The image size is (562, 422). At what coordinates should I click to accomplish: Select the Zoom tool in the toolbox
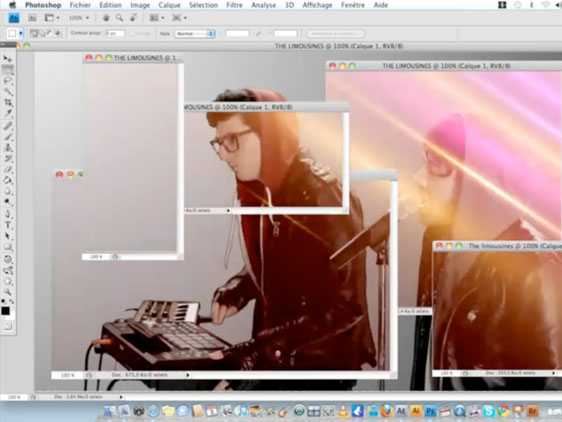7,292
